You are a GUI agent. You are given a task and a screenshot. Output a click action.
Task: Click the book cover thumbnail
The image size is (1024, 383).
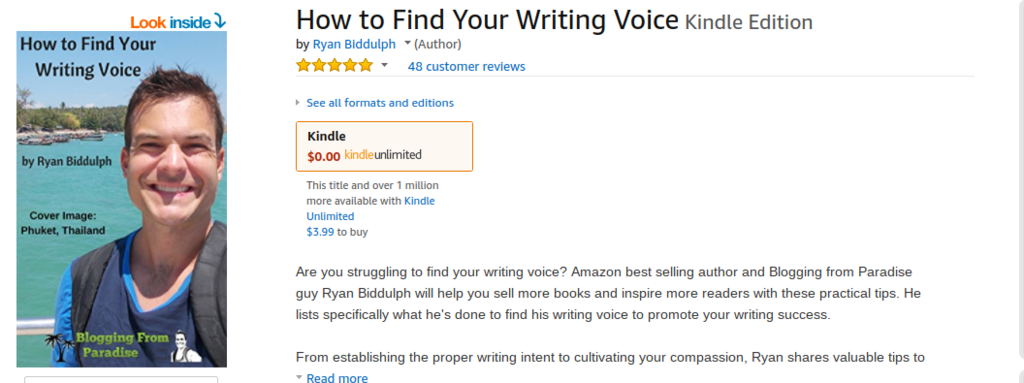point(121,199)
